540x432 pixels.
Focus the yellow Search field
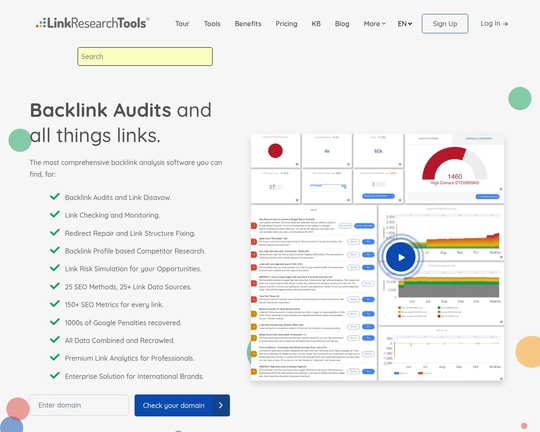145,56
